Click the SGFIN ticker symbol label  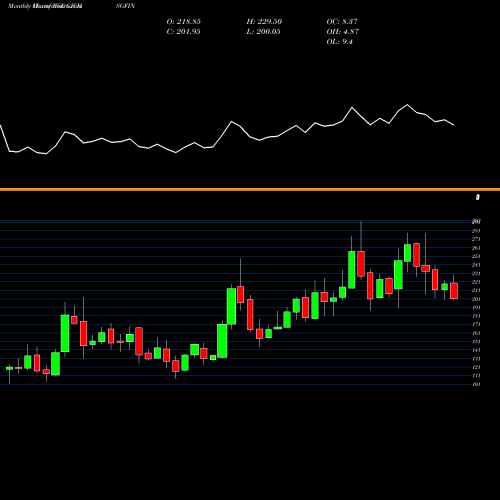pos(126,6)
